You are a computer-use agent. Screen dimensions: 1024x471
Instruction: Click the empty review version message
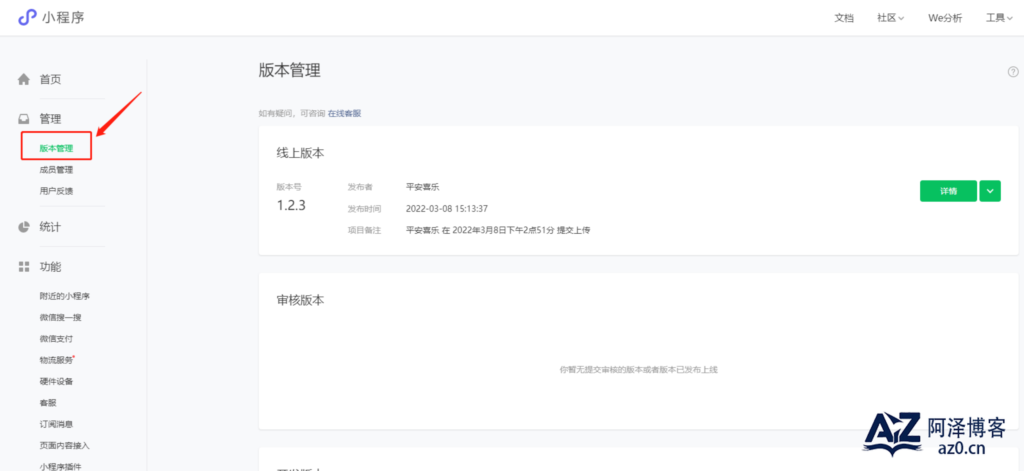(x=639, y=370)
